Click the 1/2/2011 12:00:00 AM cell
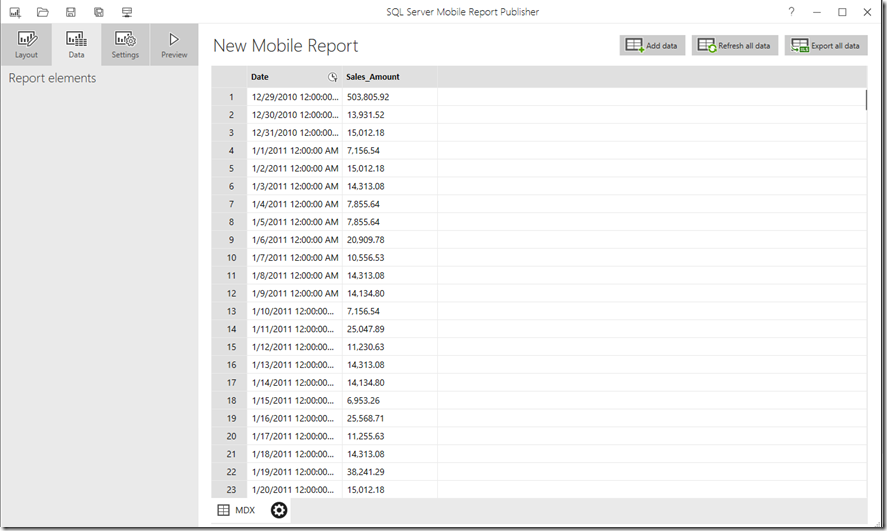887x531 pixels. pyautogui.click(x=294, y=169)
